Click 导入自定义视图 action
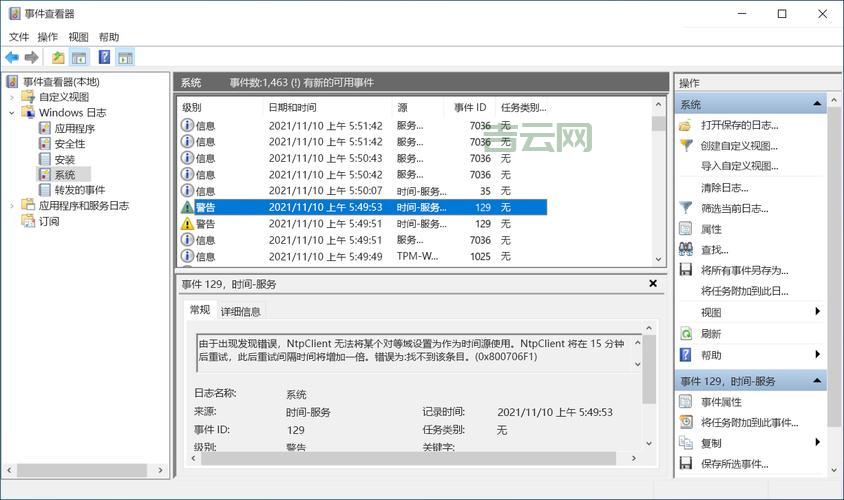Viewport: 844px width, 500px height. pos(739,166)
